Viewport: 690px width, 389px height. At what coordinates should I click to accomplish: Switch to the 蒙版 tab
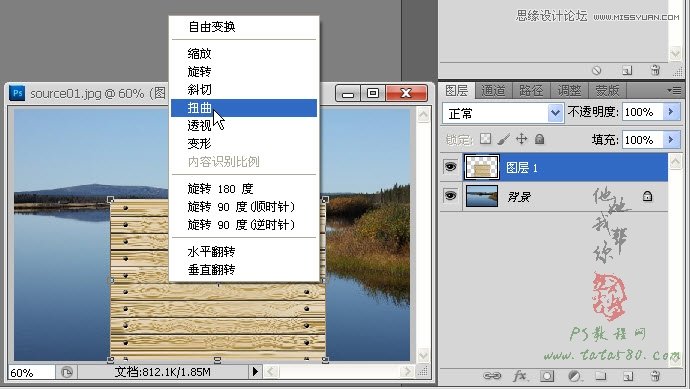607,91
